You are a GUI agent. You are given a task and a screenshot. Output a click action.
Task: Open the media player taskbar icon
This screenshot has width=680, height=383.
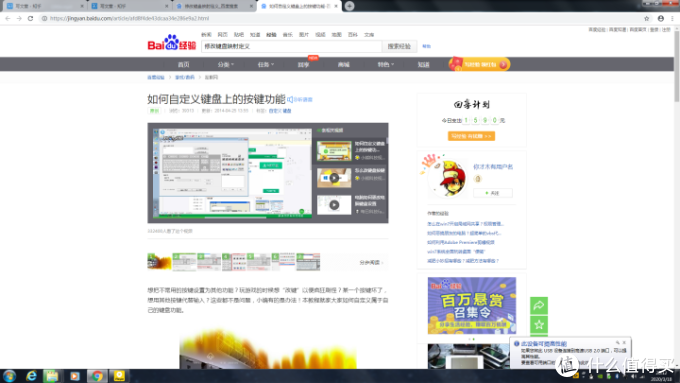tap(75, 376)
